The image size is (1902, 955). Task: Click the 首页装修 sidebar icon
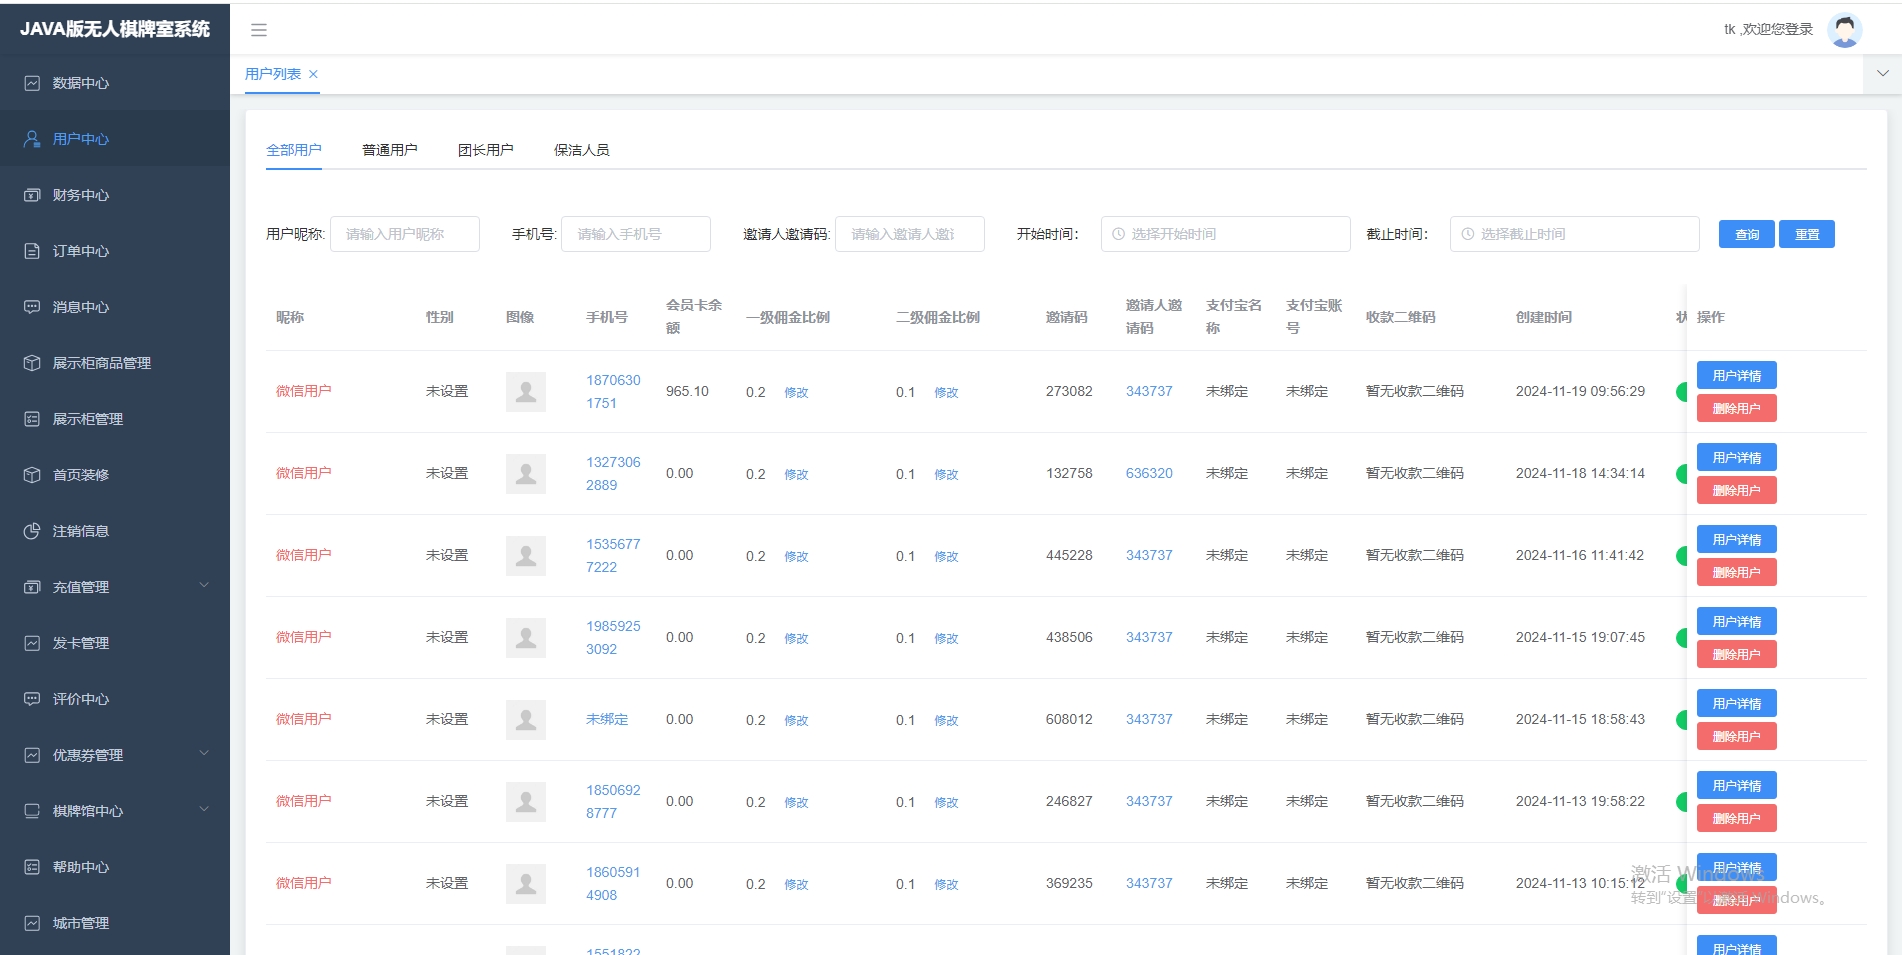click(32, 475)
